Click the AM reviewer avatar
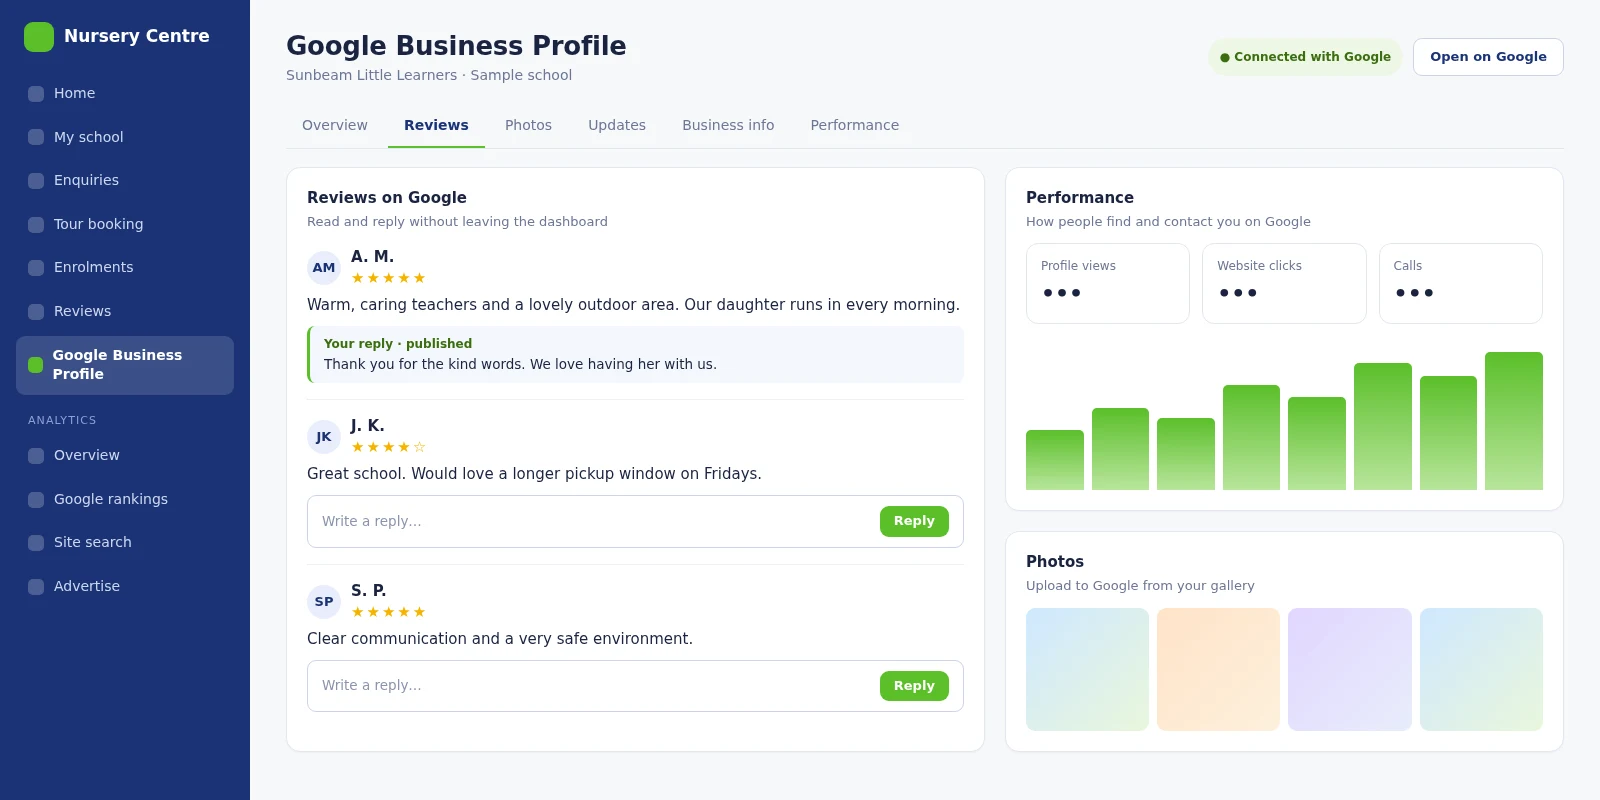Viewport: 1600px width, 800px height. [324, 268]
